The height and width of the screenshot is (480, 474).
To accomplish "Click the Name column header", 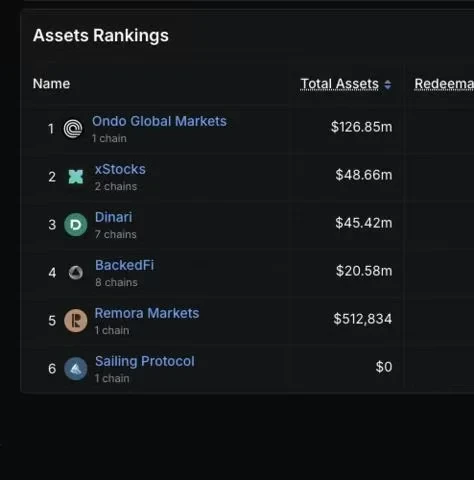I will click(51, 84).
